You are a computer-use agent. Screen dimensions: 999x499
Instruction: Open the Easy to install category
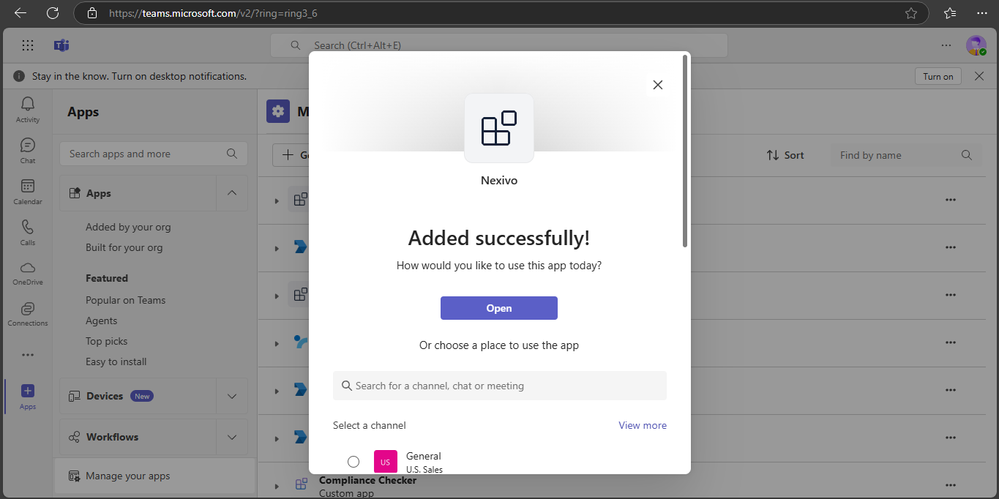tap(116, 361)
